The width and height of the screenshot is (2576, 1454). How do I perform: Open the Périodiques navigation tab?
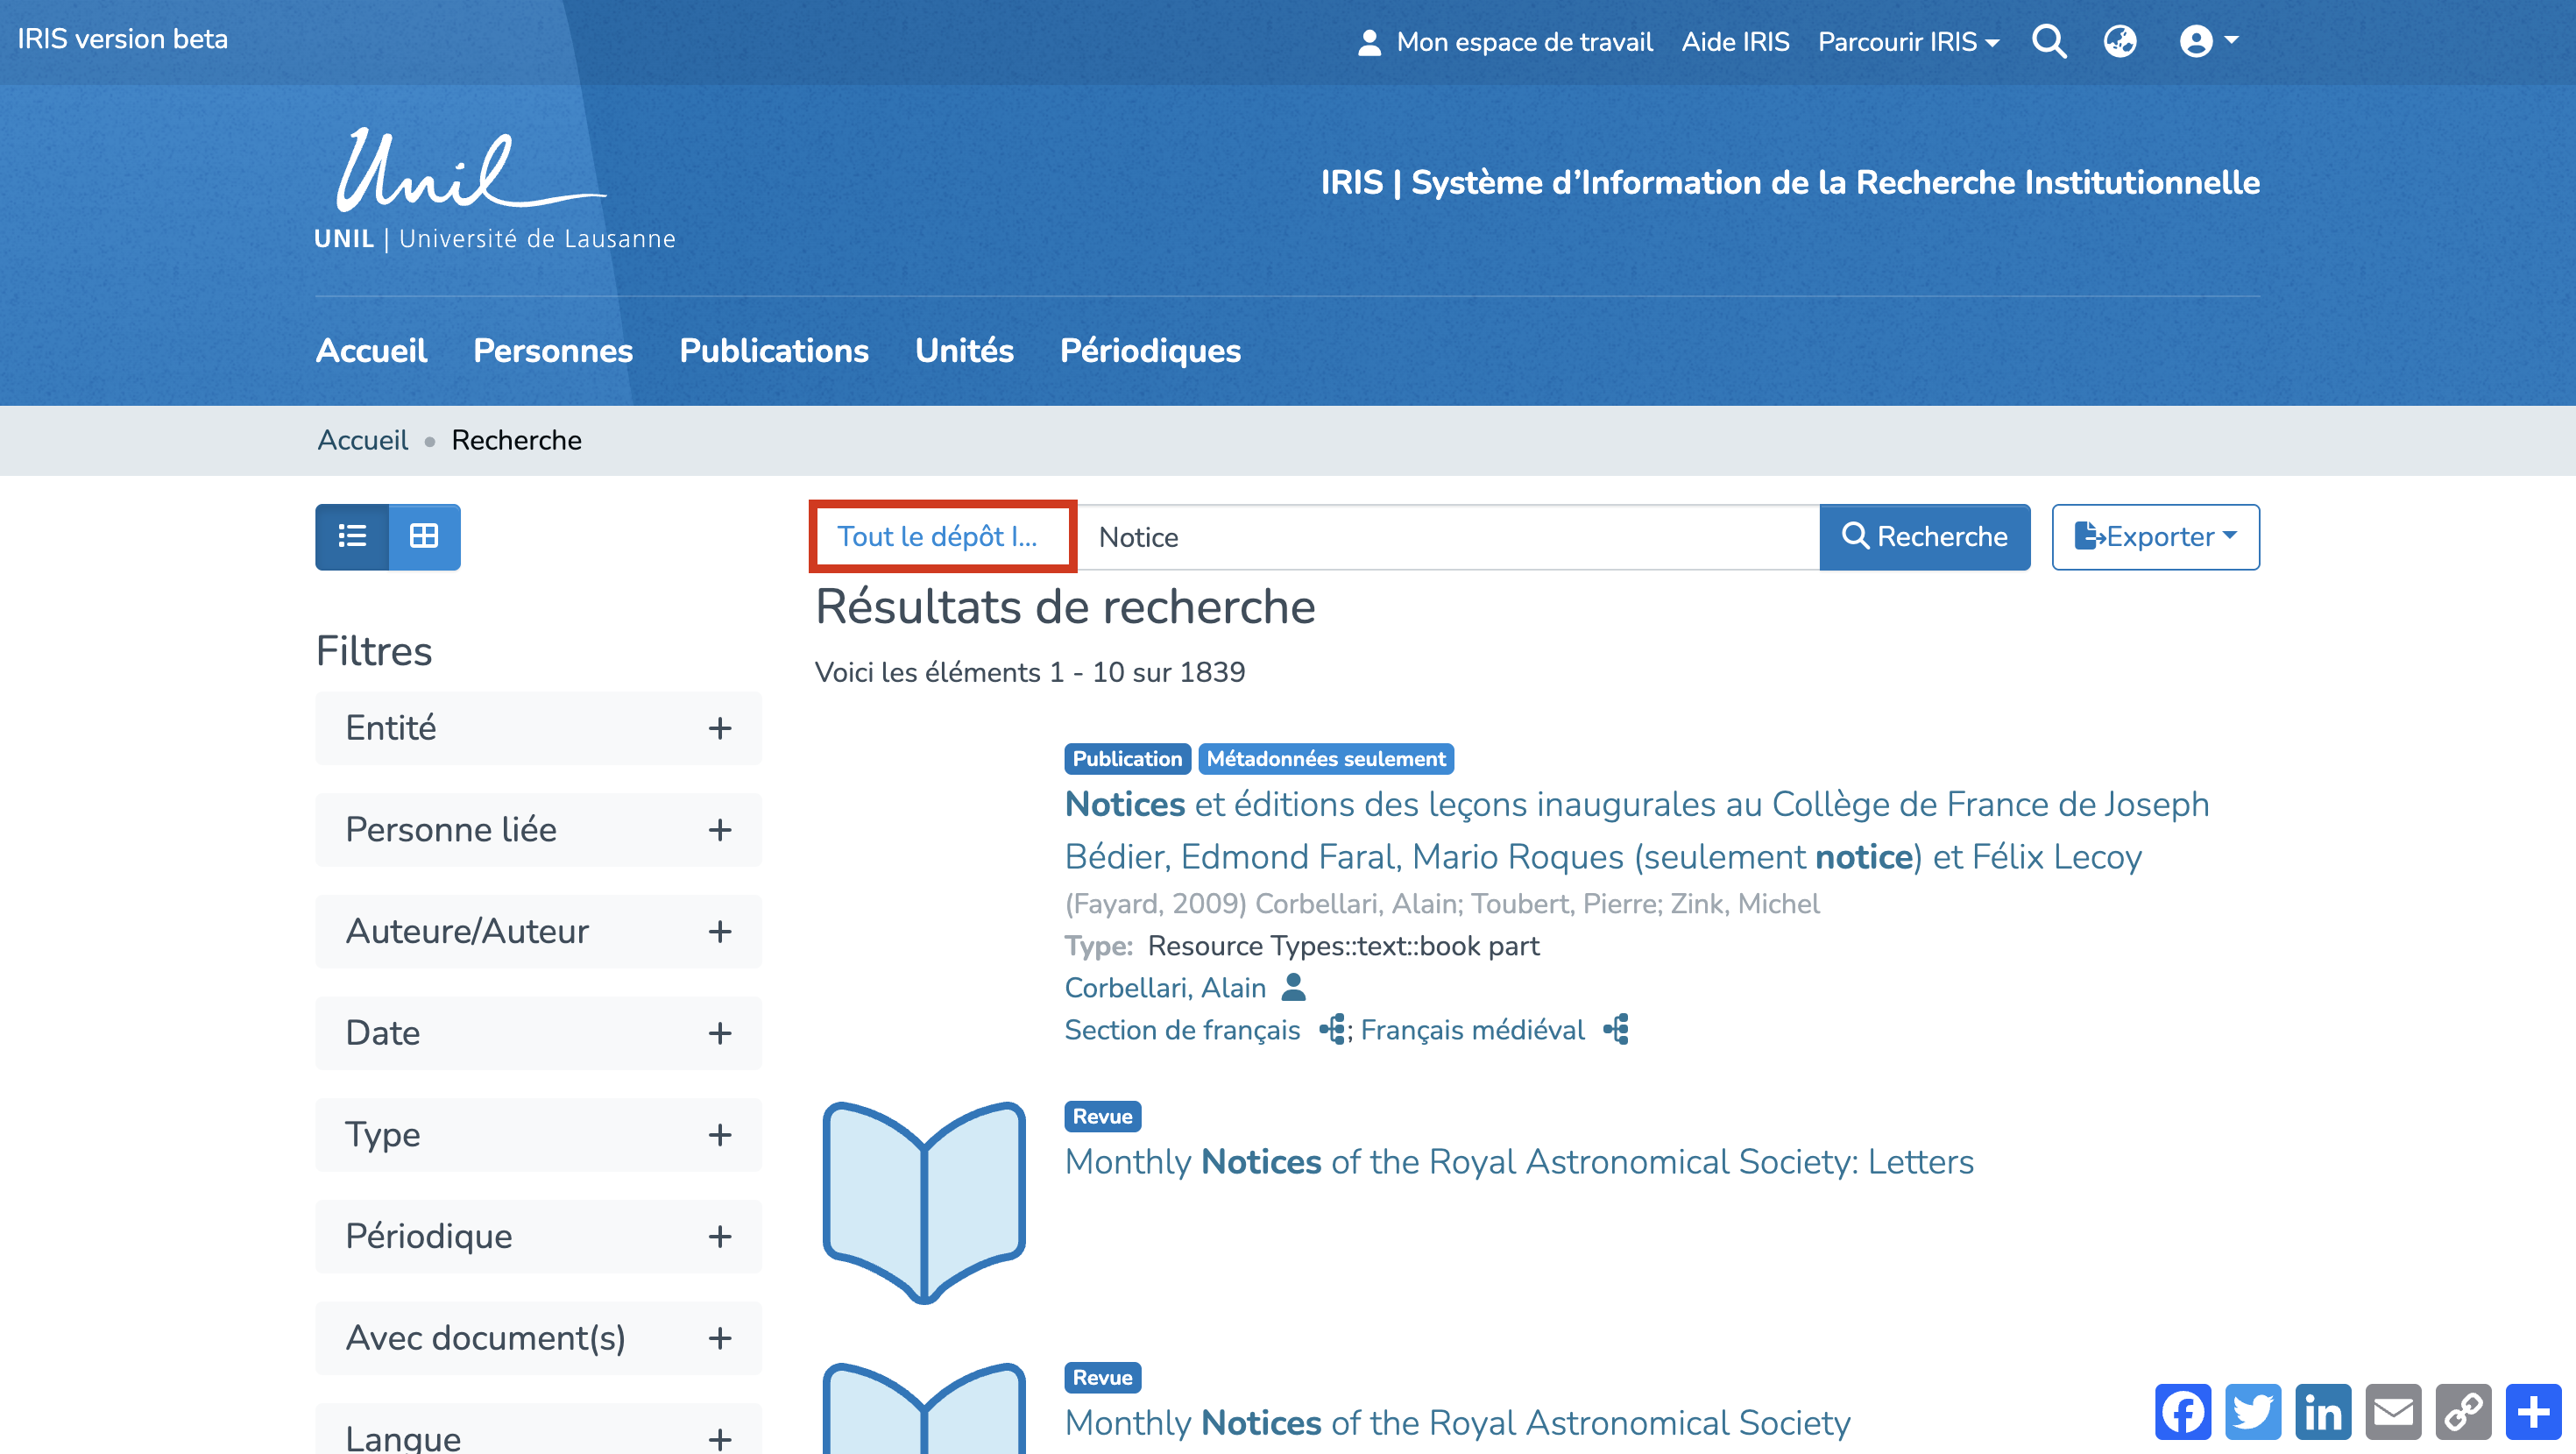click(x=1149, y=350)
